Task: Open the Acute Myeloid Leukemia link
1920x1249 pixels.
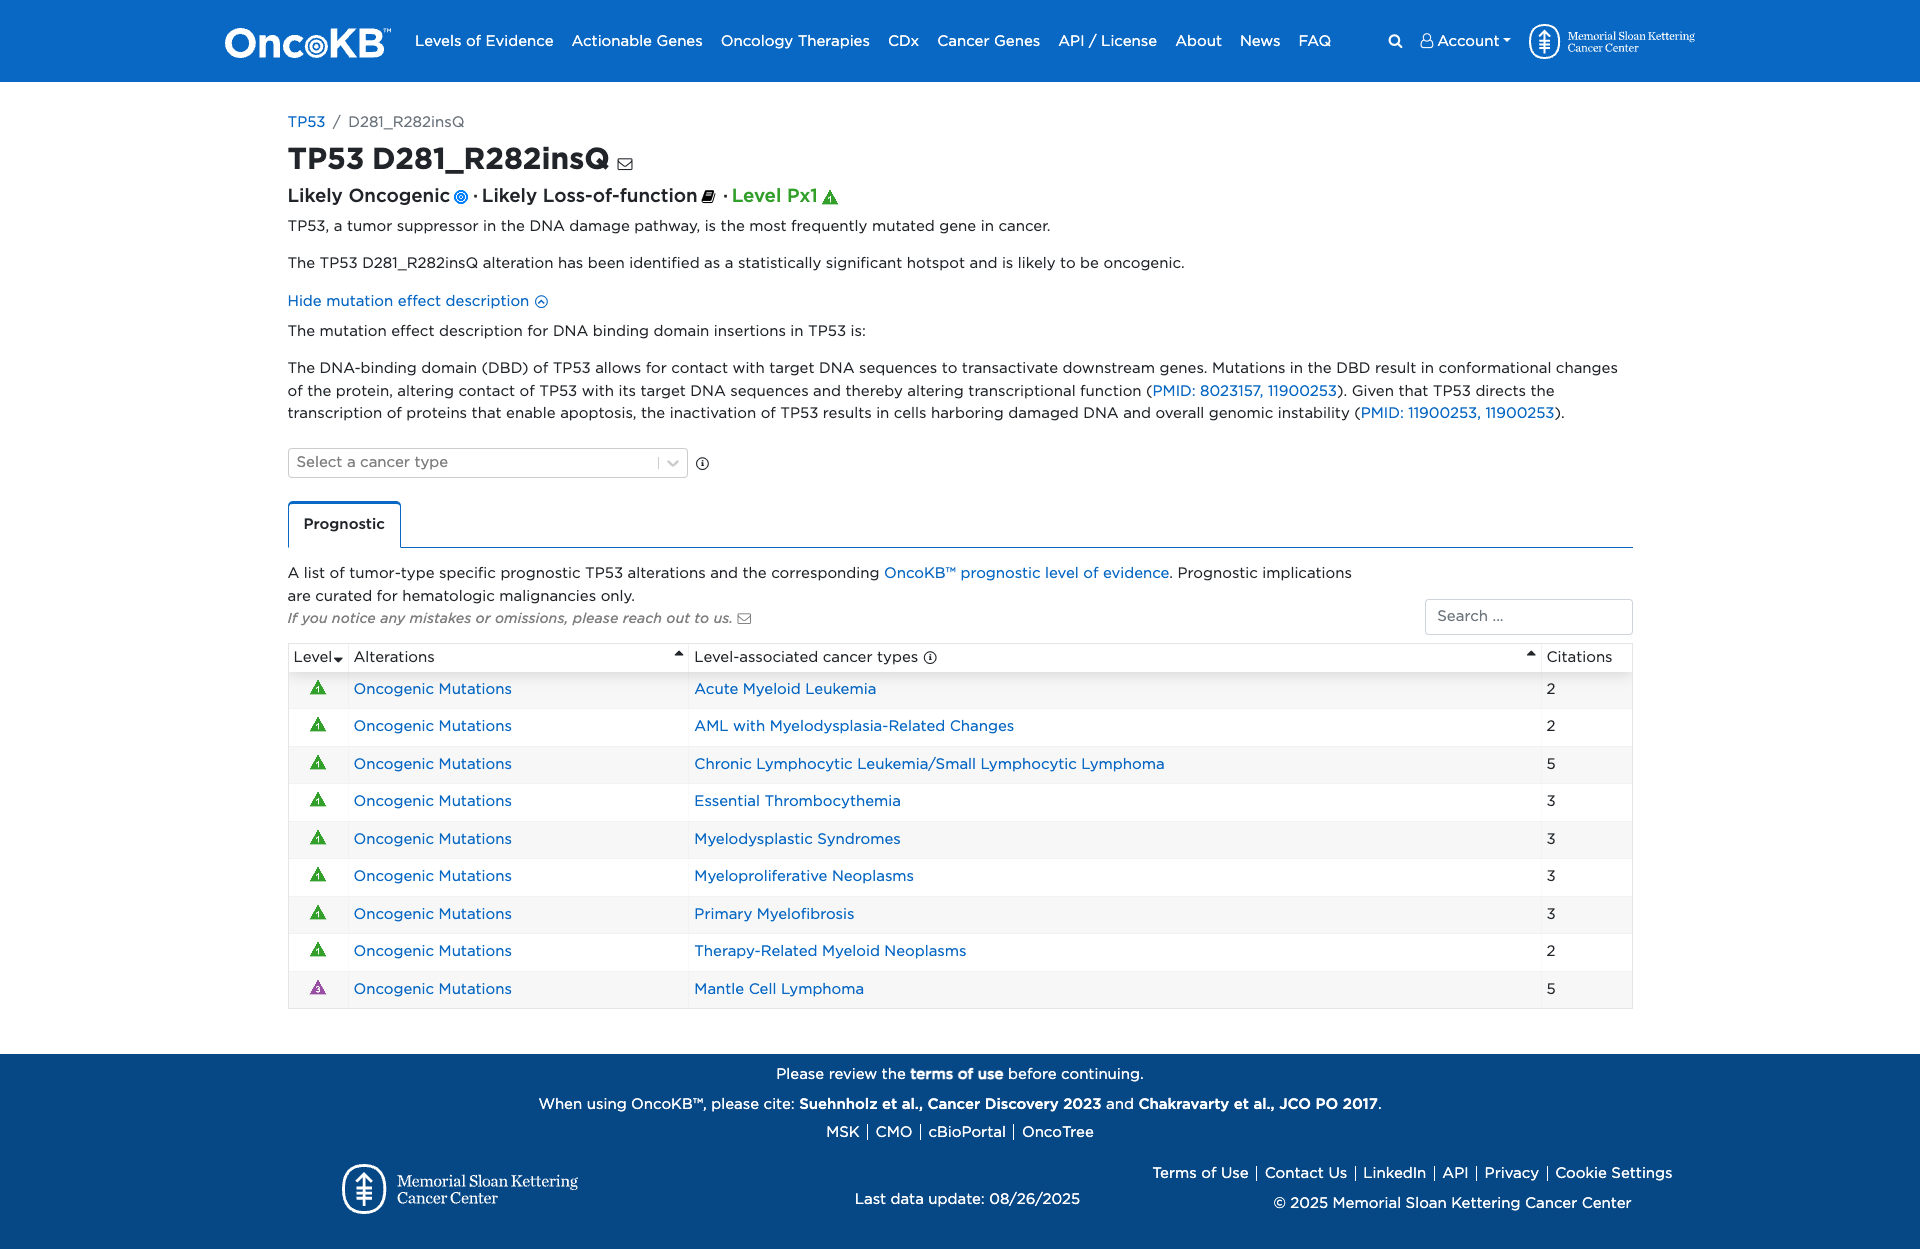Action: click(785, 689)
